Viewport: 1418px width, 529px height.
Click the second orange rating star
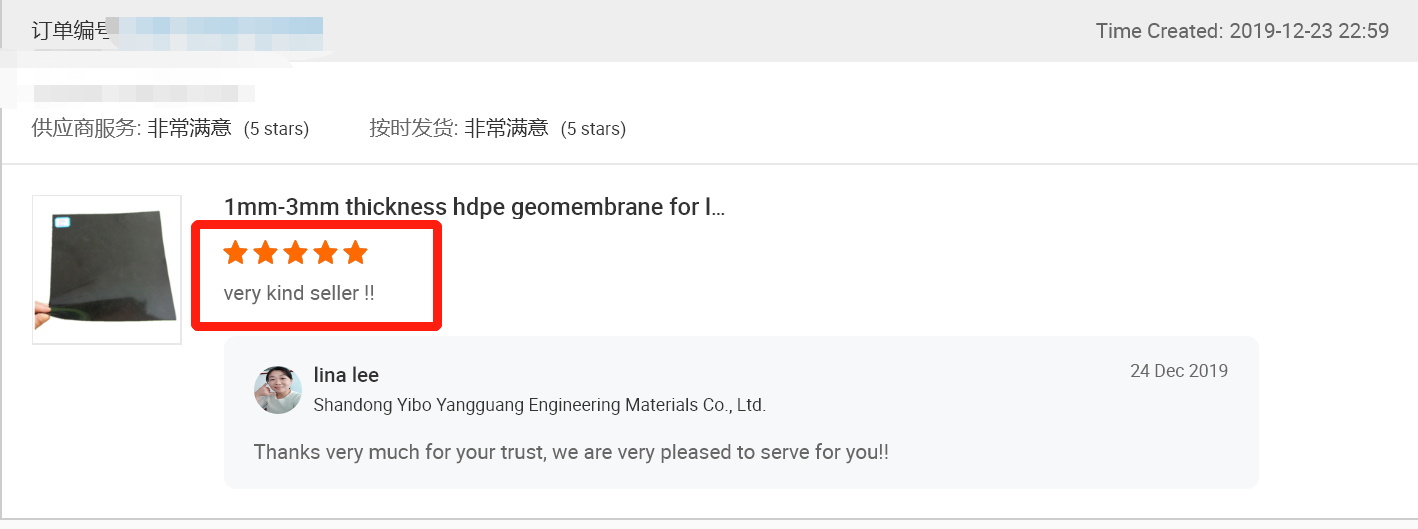[x=266, y=252]
